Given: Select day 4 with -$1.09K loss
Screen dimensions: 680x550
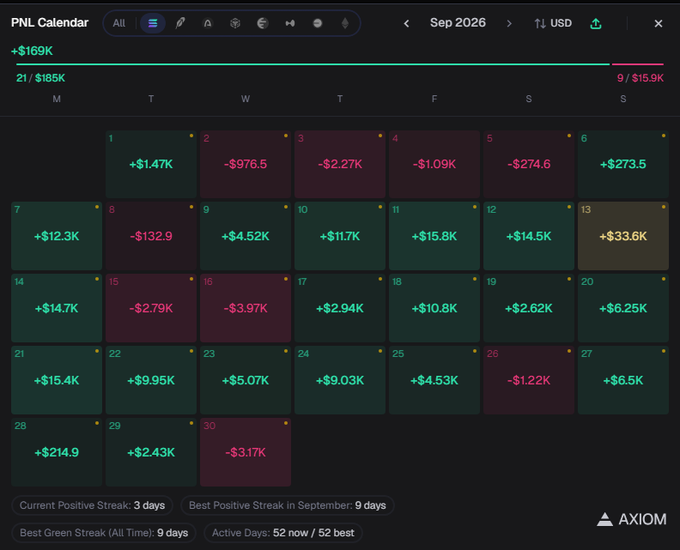Looking at the screenshot, I should click(x=435, y=164).
